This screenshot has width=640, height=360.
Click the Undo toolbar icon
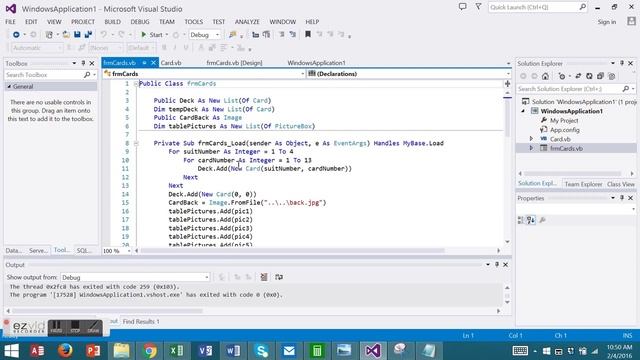tap(104, 35)
